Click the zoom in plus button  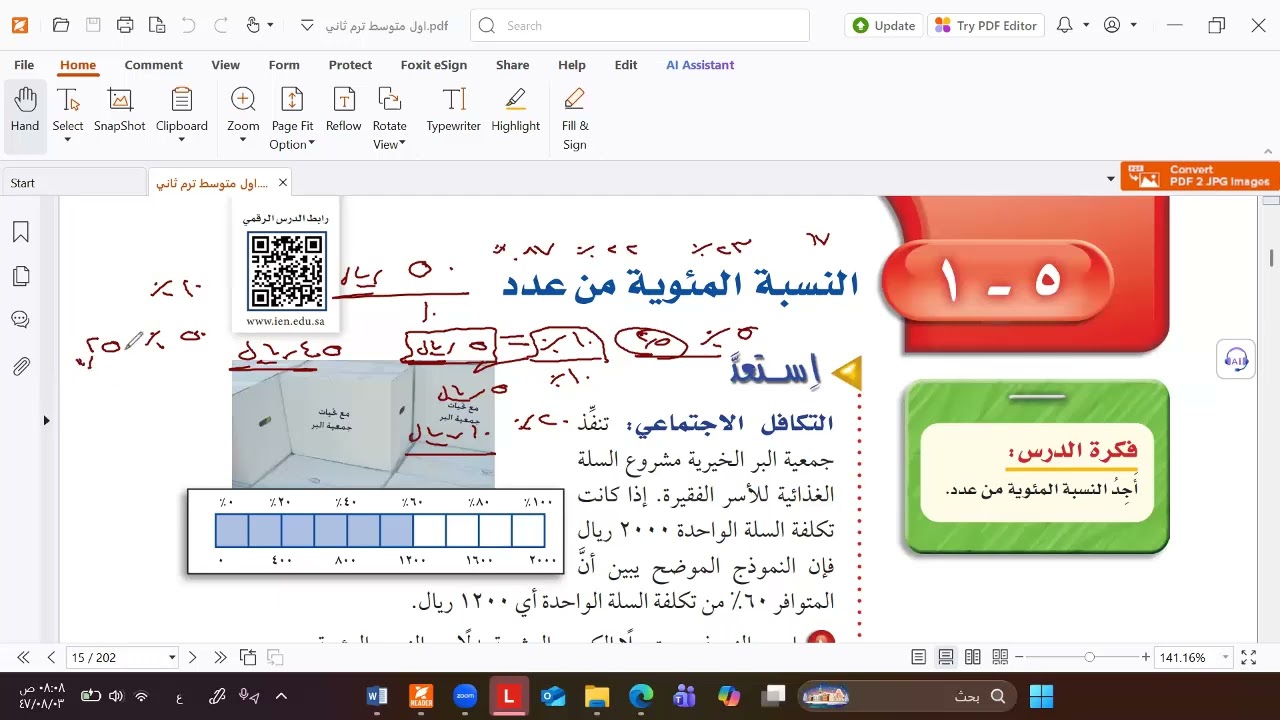pyautogui.click(x=1146, y=657)
